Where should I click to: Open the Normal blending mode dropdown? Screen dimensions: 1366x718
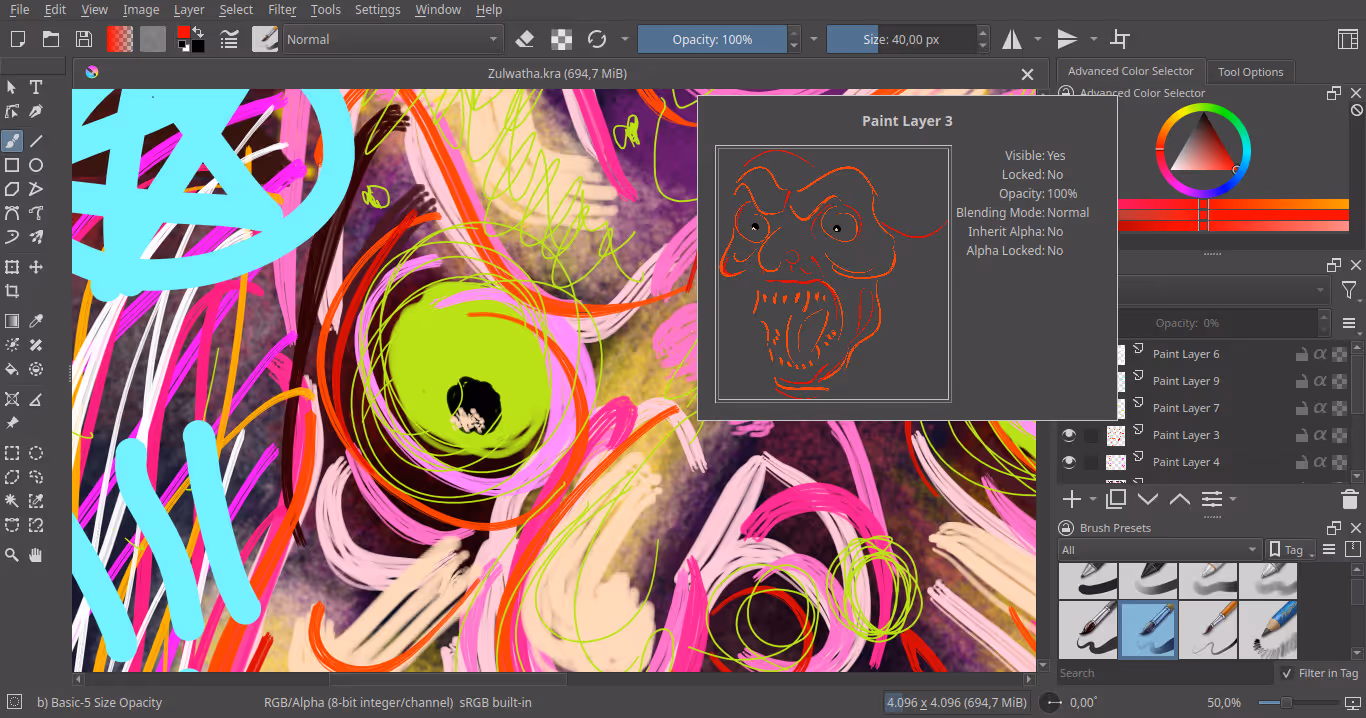[392, 39]
